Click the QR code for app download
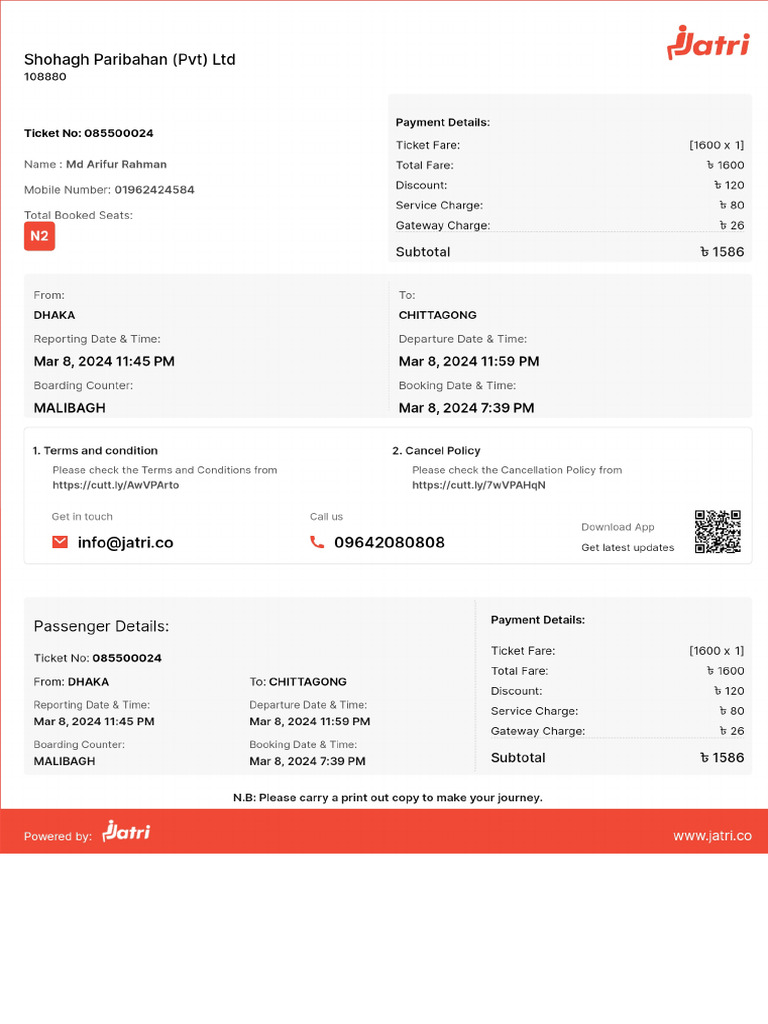The image size is (768, 1024). tap(718, 531)
